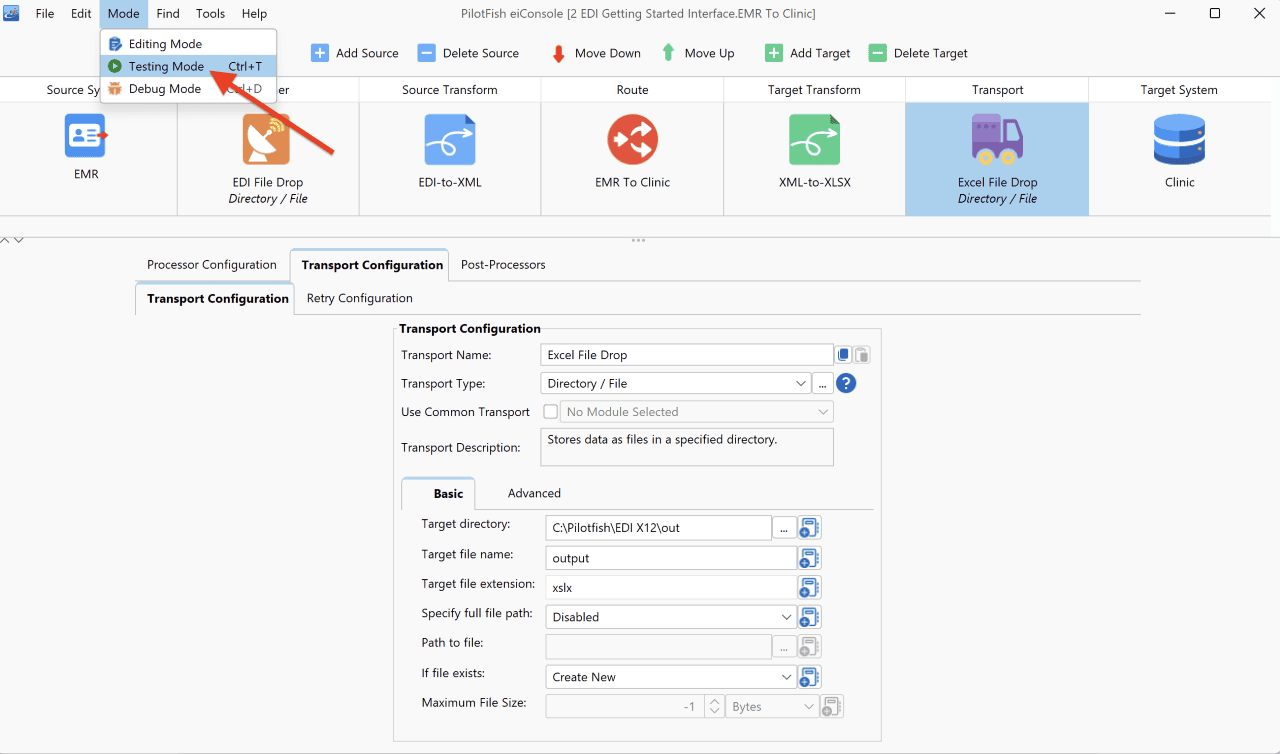The image size is (1280, 754).
Task: Click the variable icon beside Target file name
Action: coord(810,558)
